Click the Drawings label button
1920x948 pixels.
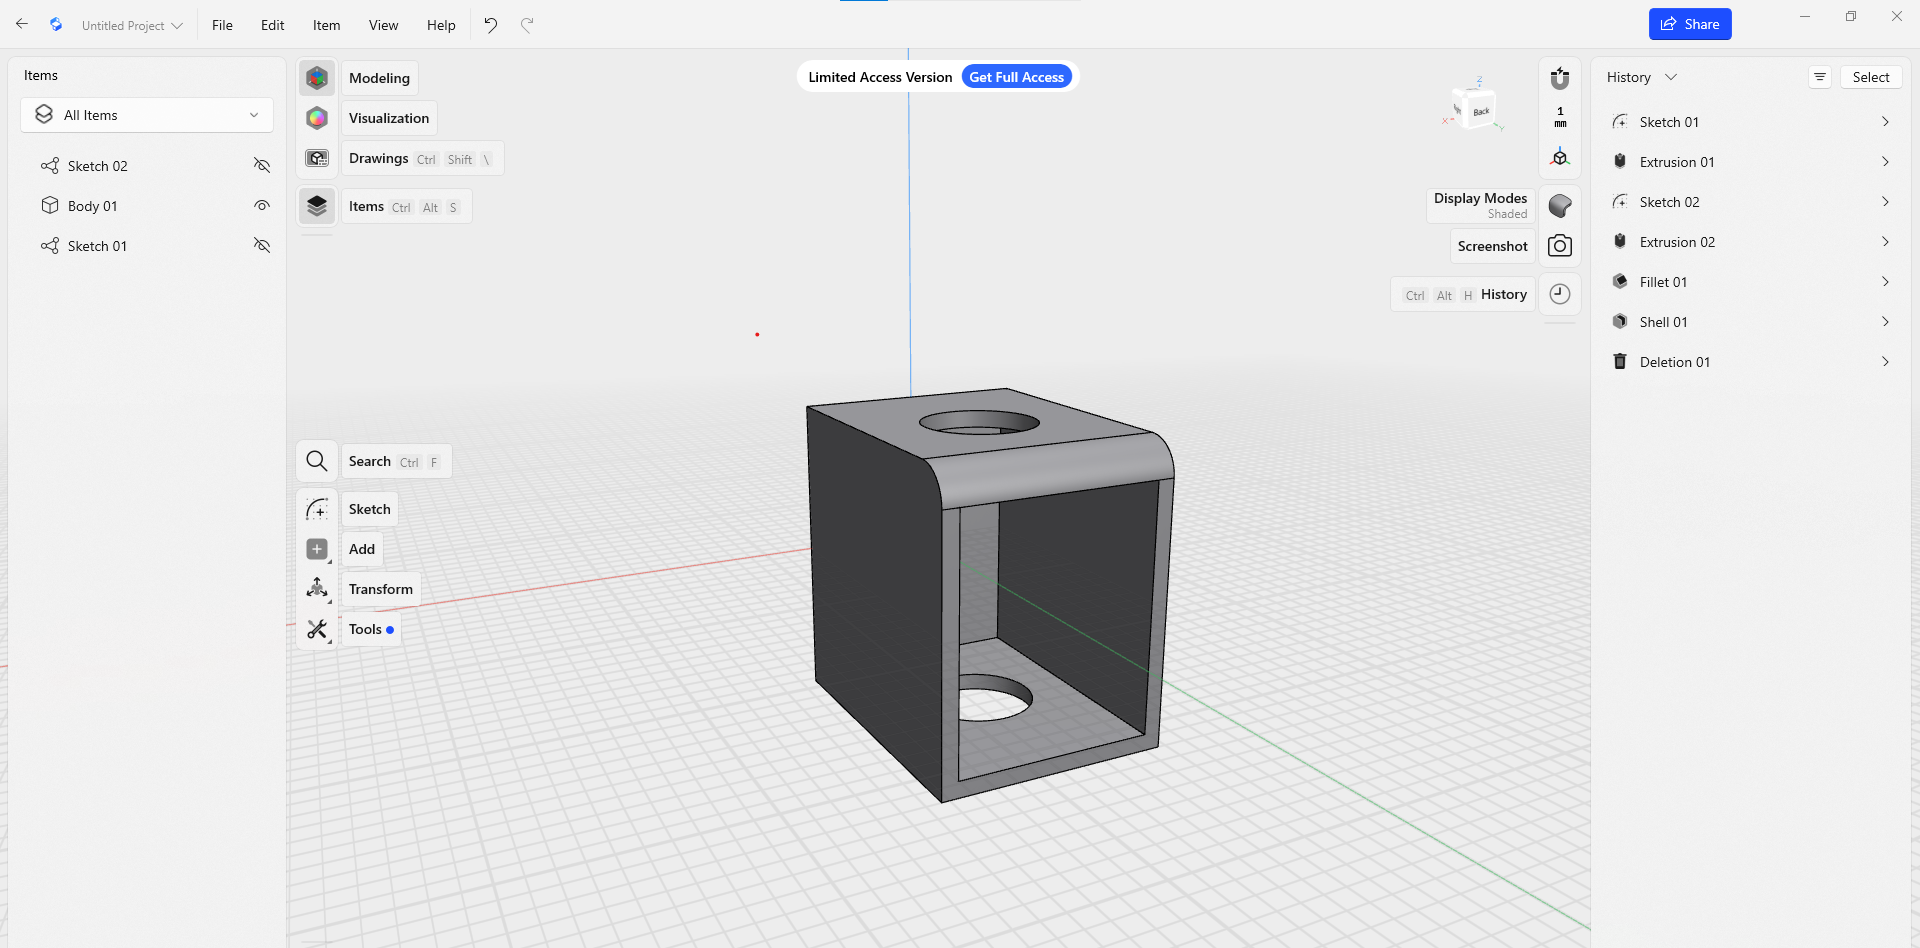tap(422, 158)
